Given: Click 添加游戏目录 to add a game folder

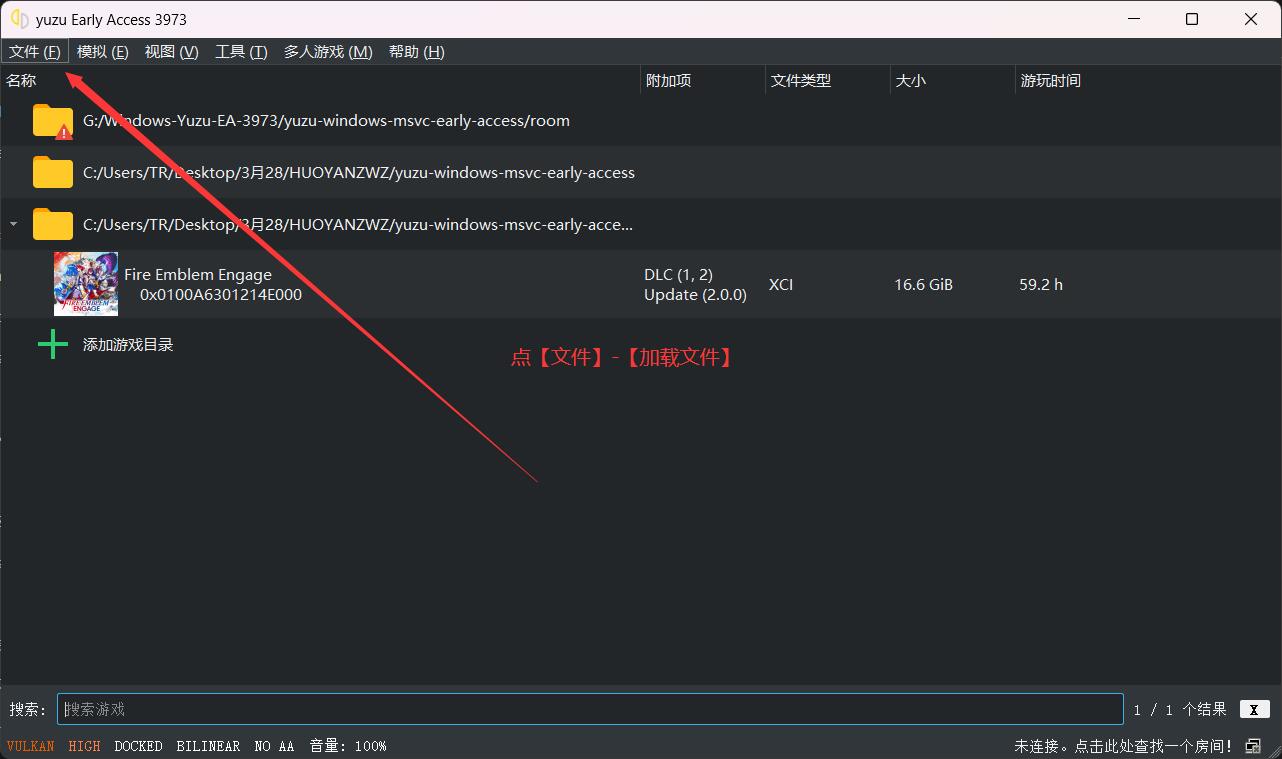Looking at the screenshot, I should click(x=128, y=345).
